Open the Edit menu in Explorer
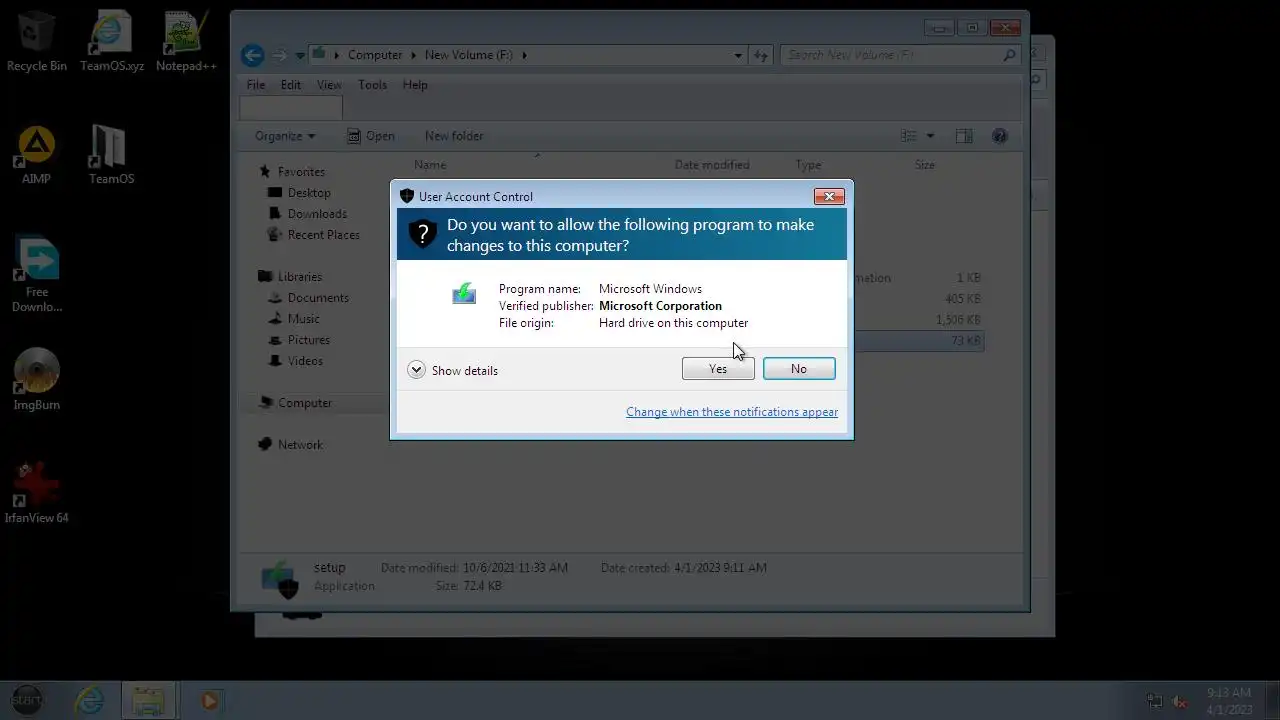 click(291, 85)
